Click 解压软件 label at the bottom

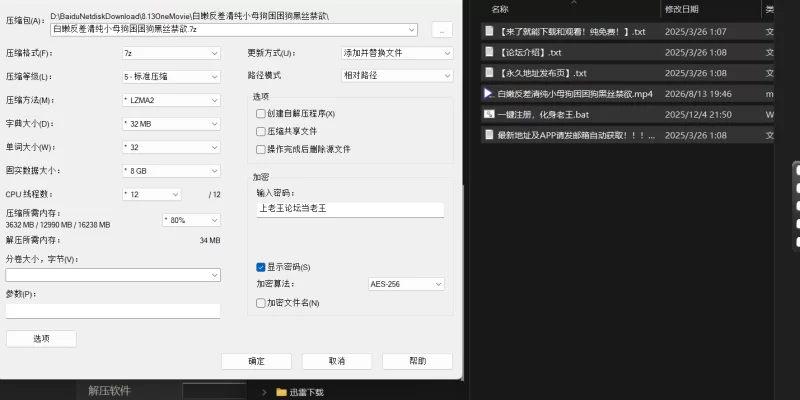pos(109,391)
